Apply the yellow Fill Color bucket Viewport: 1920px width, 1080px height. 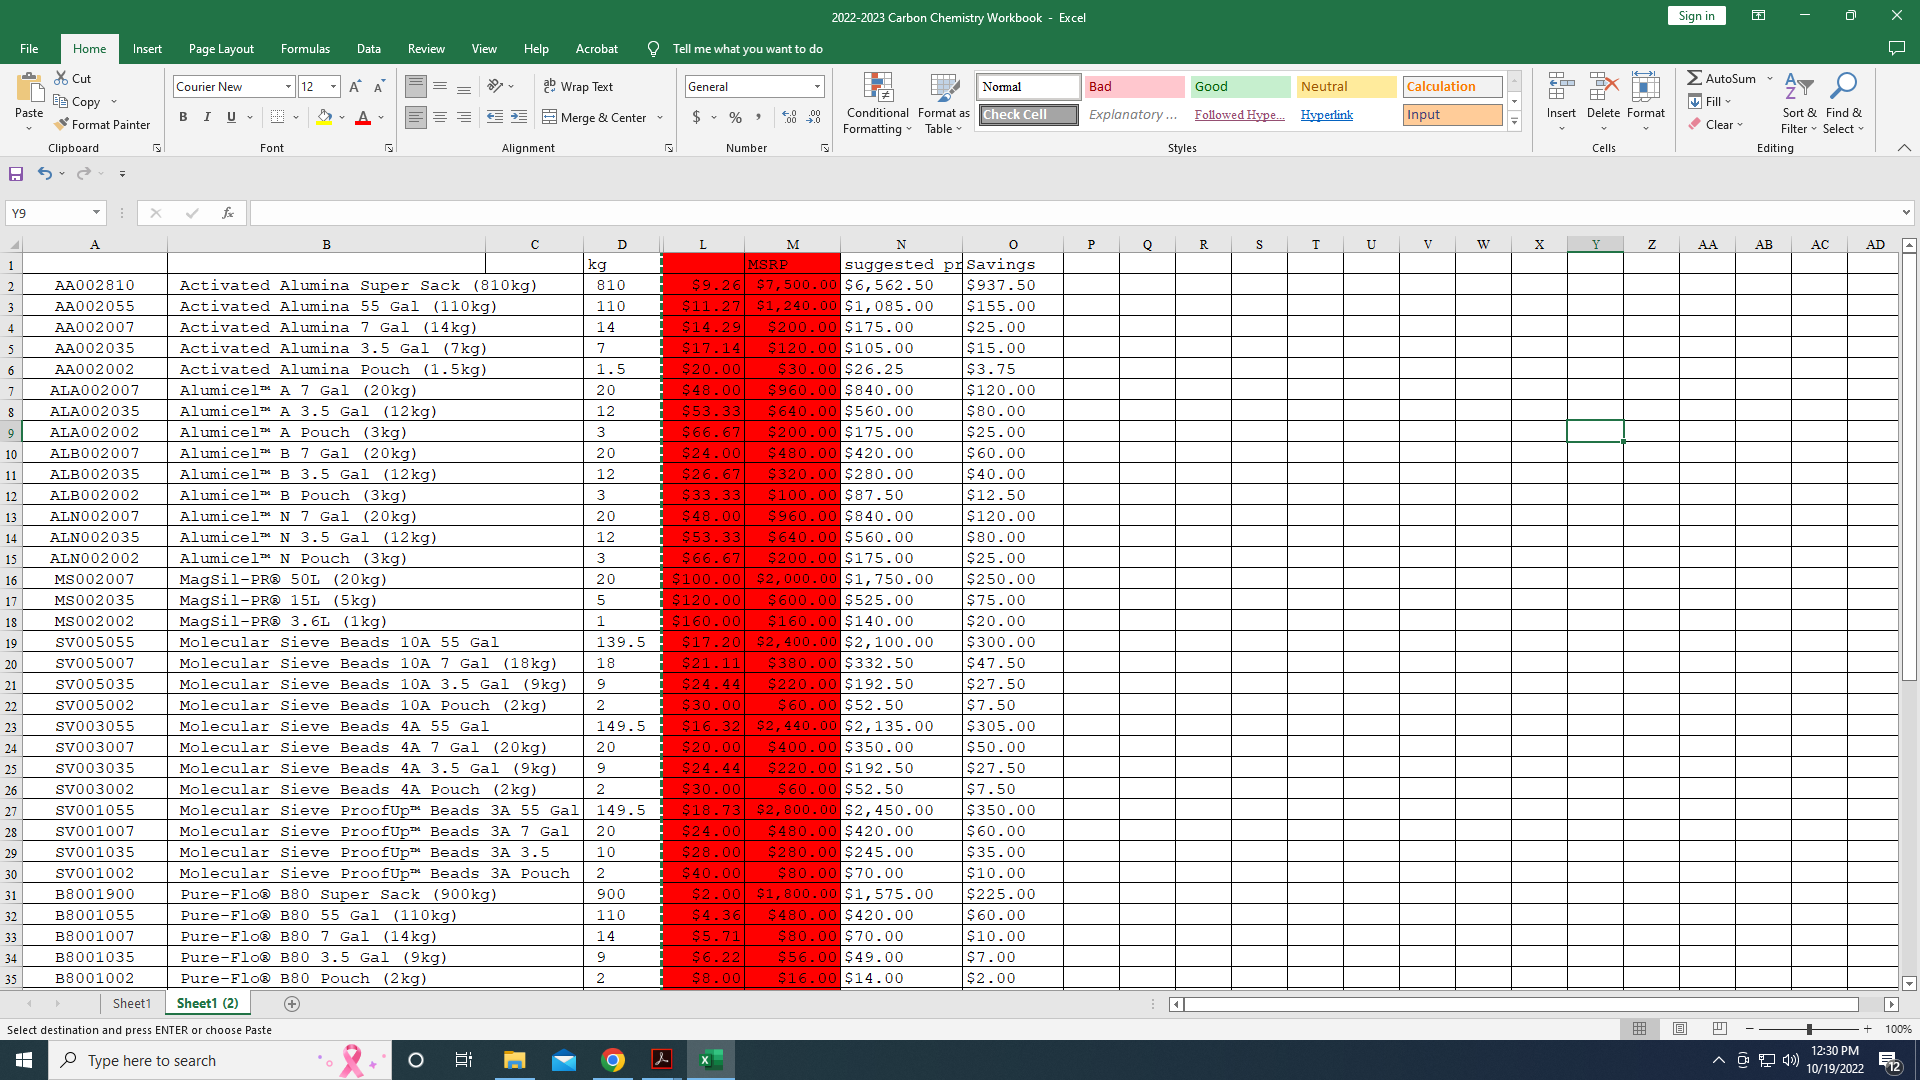(324, 117)
